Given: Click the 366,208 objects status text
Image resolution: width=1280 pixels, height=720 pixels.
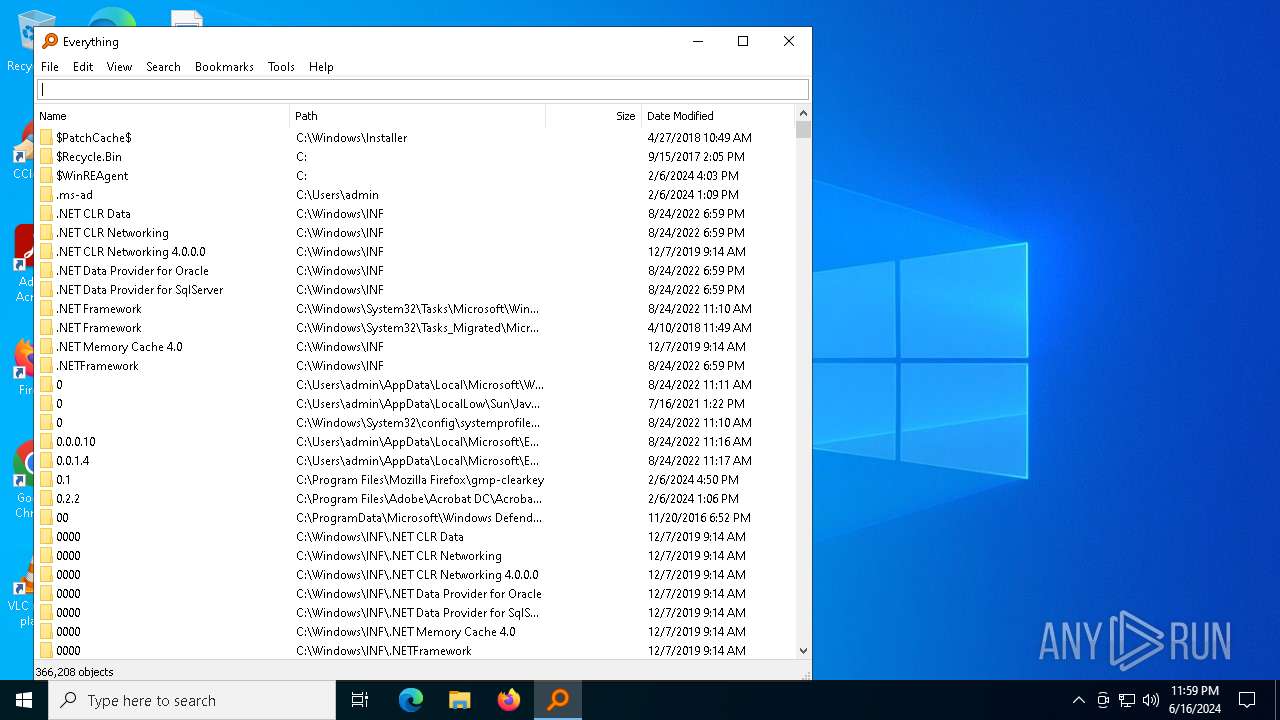Looking at the screenshot, I should tap(75, 672).
